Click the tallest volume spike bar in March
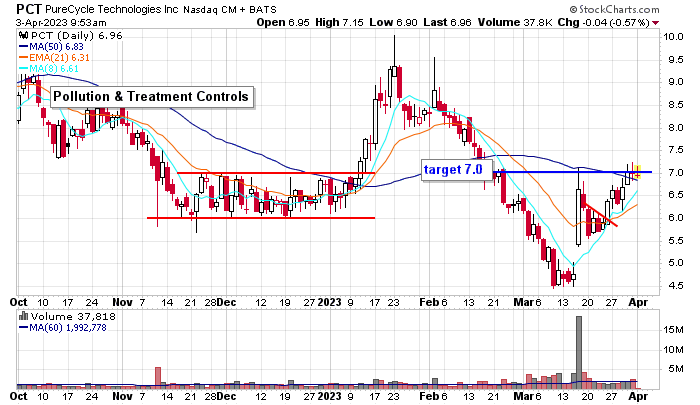 [579, 352]
